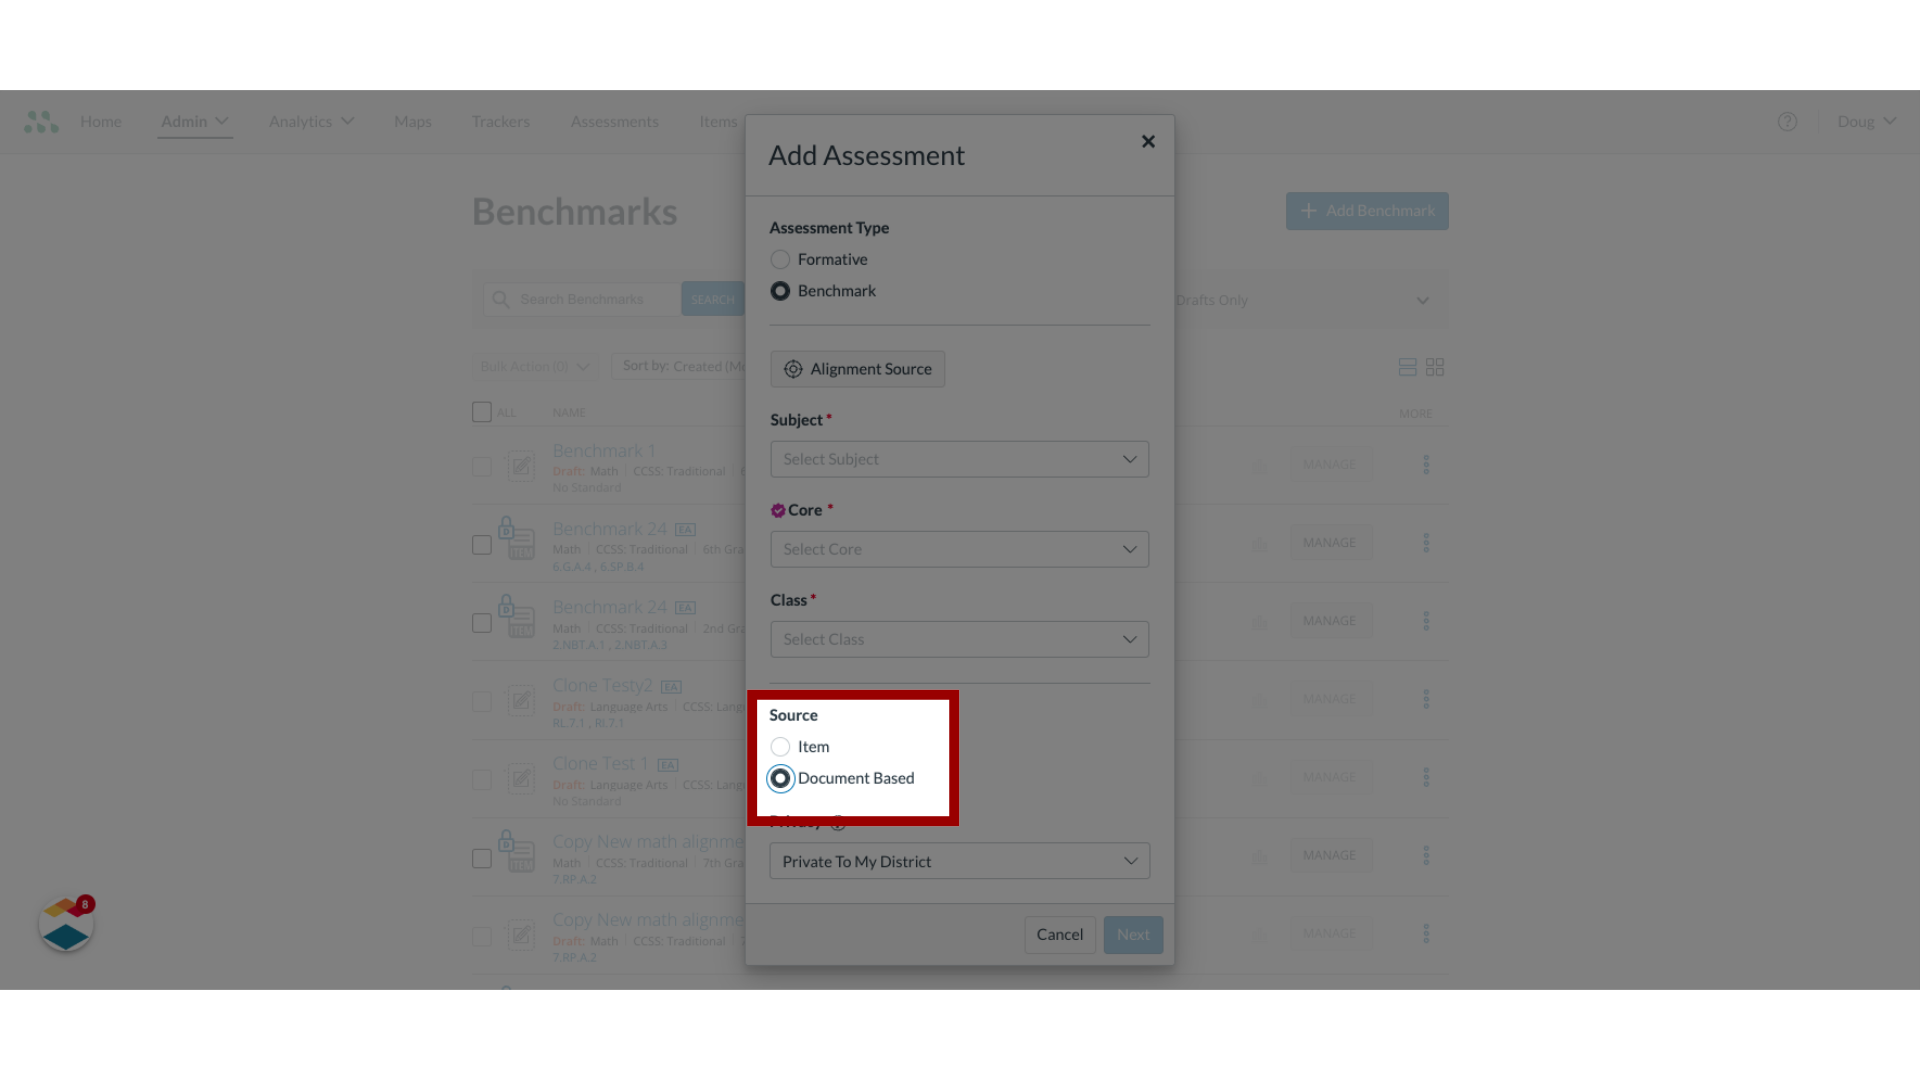Viewport: 1920px width, 1080px height.
Task: Open the Admin menu
Action: [x=193, y=121]
